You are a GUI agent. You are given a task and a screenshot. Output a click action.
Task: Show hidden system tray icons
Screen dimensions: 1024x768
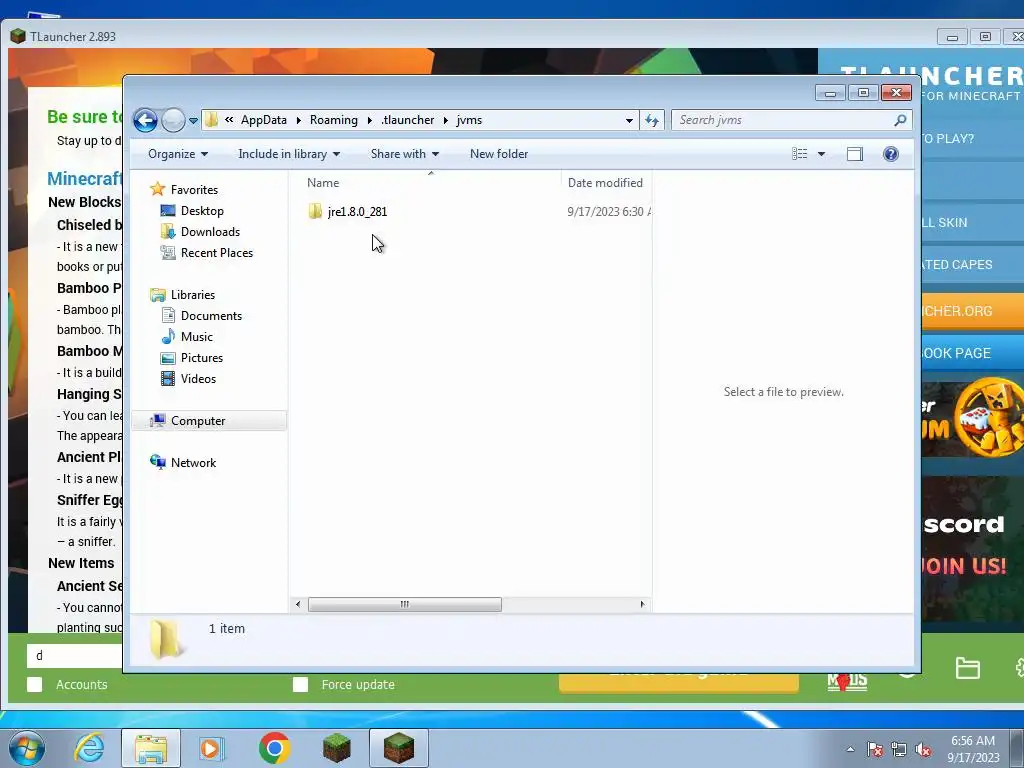(x=850, y=749)
